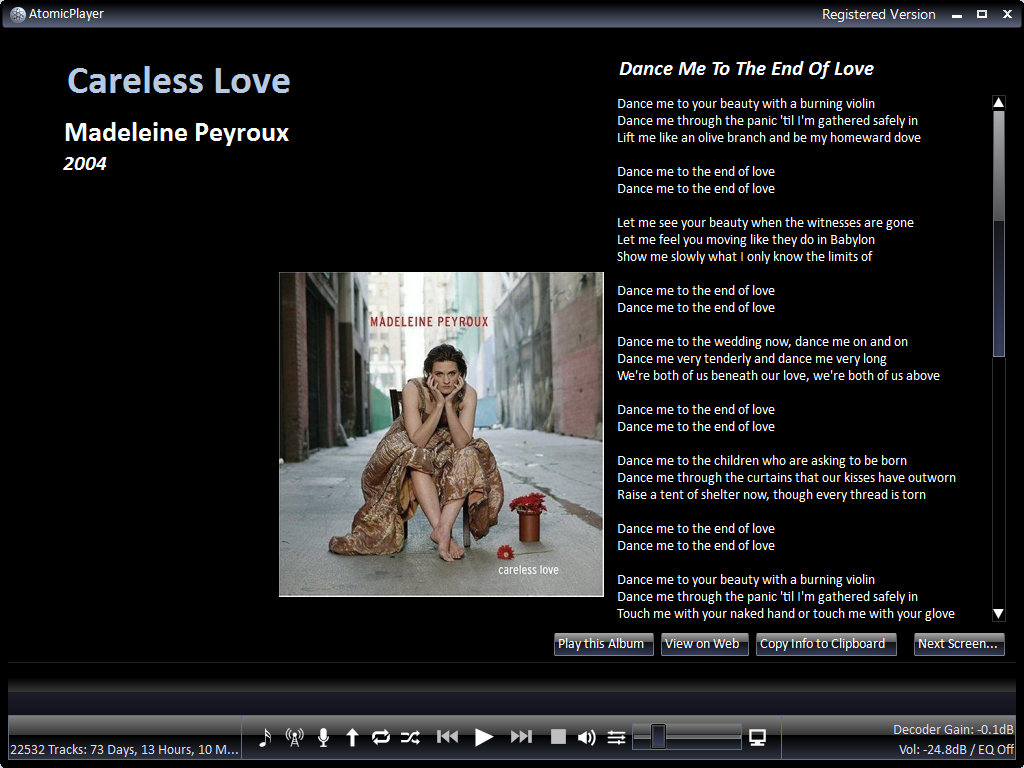Open the music note library icon
This screenshot has height=768, width=1024.
264,737
